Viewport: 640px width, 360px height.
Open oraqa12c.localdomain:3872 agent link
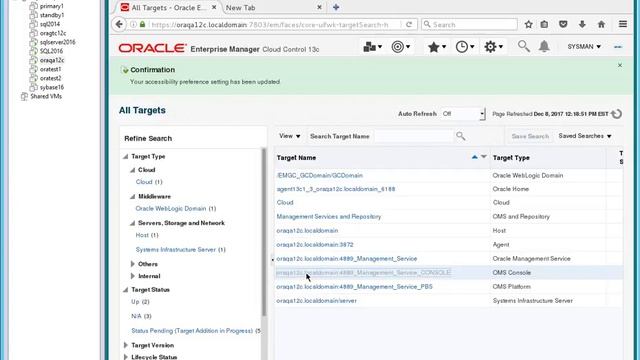pos(315,244)
